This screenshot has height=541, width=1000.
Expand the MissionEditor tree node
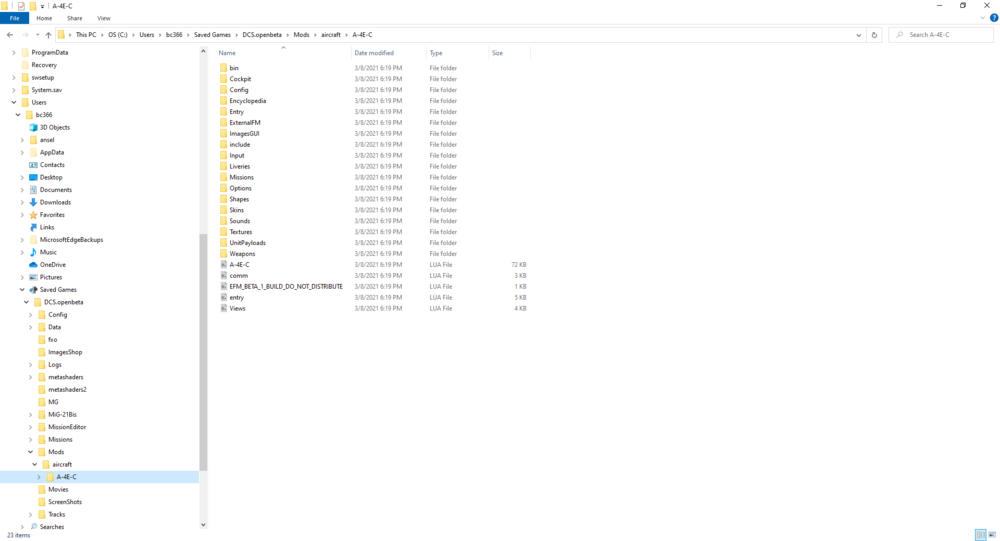coord(31,427)
